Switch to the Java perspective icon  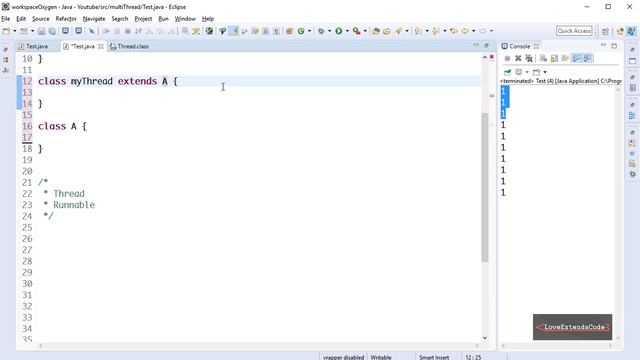[631, 31]
